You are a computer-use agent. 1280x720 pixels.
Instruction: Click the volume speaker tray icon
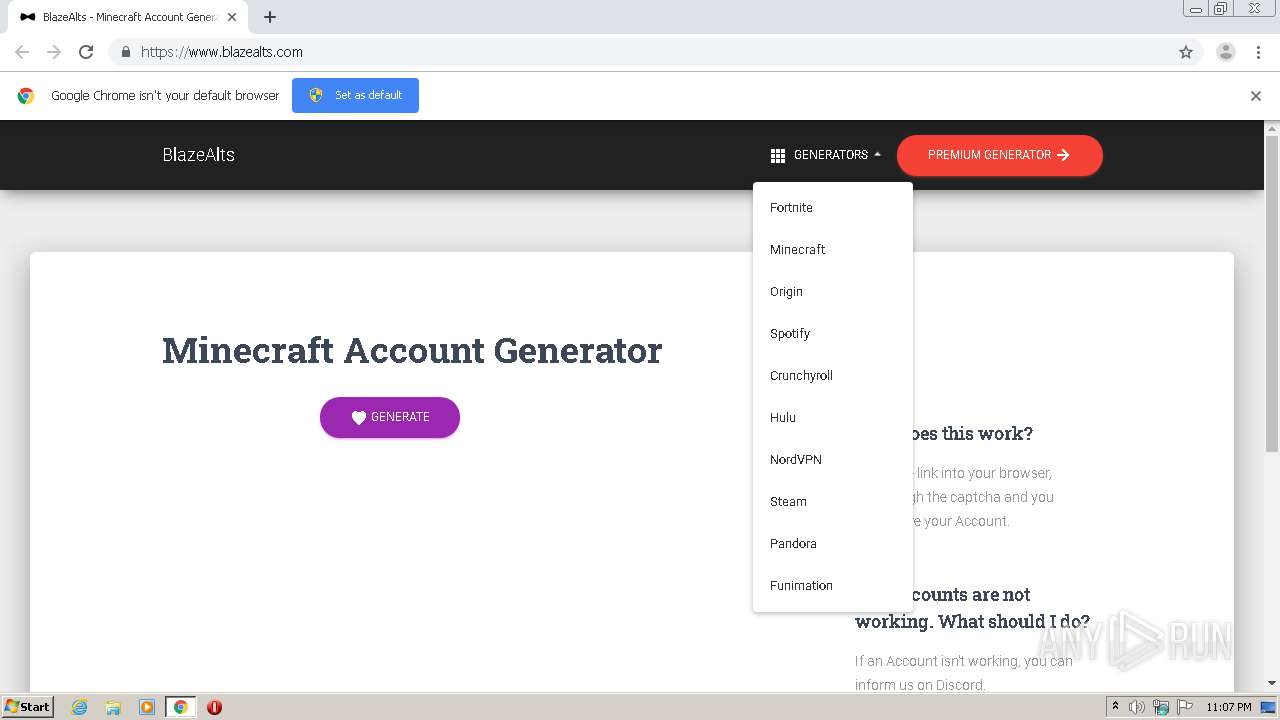1137,707
